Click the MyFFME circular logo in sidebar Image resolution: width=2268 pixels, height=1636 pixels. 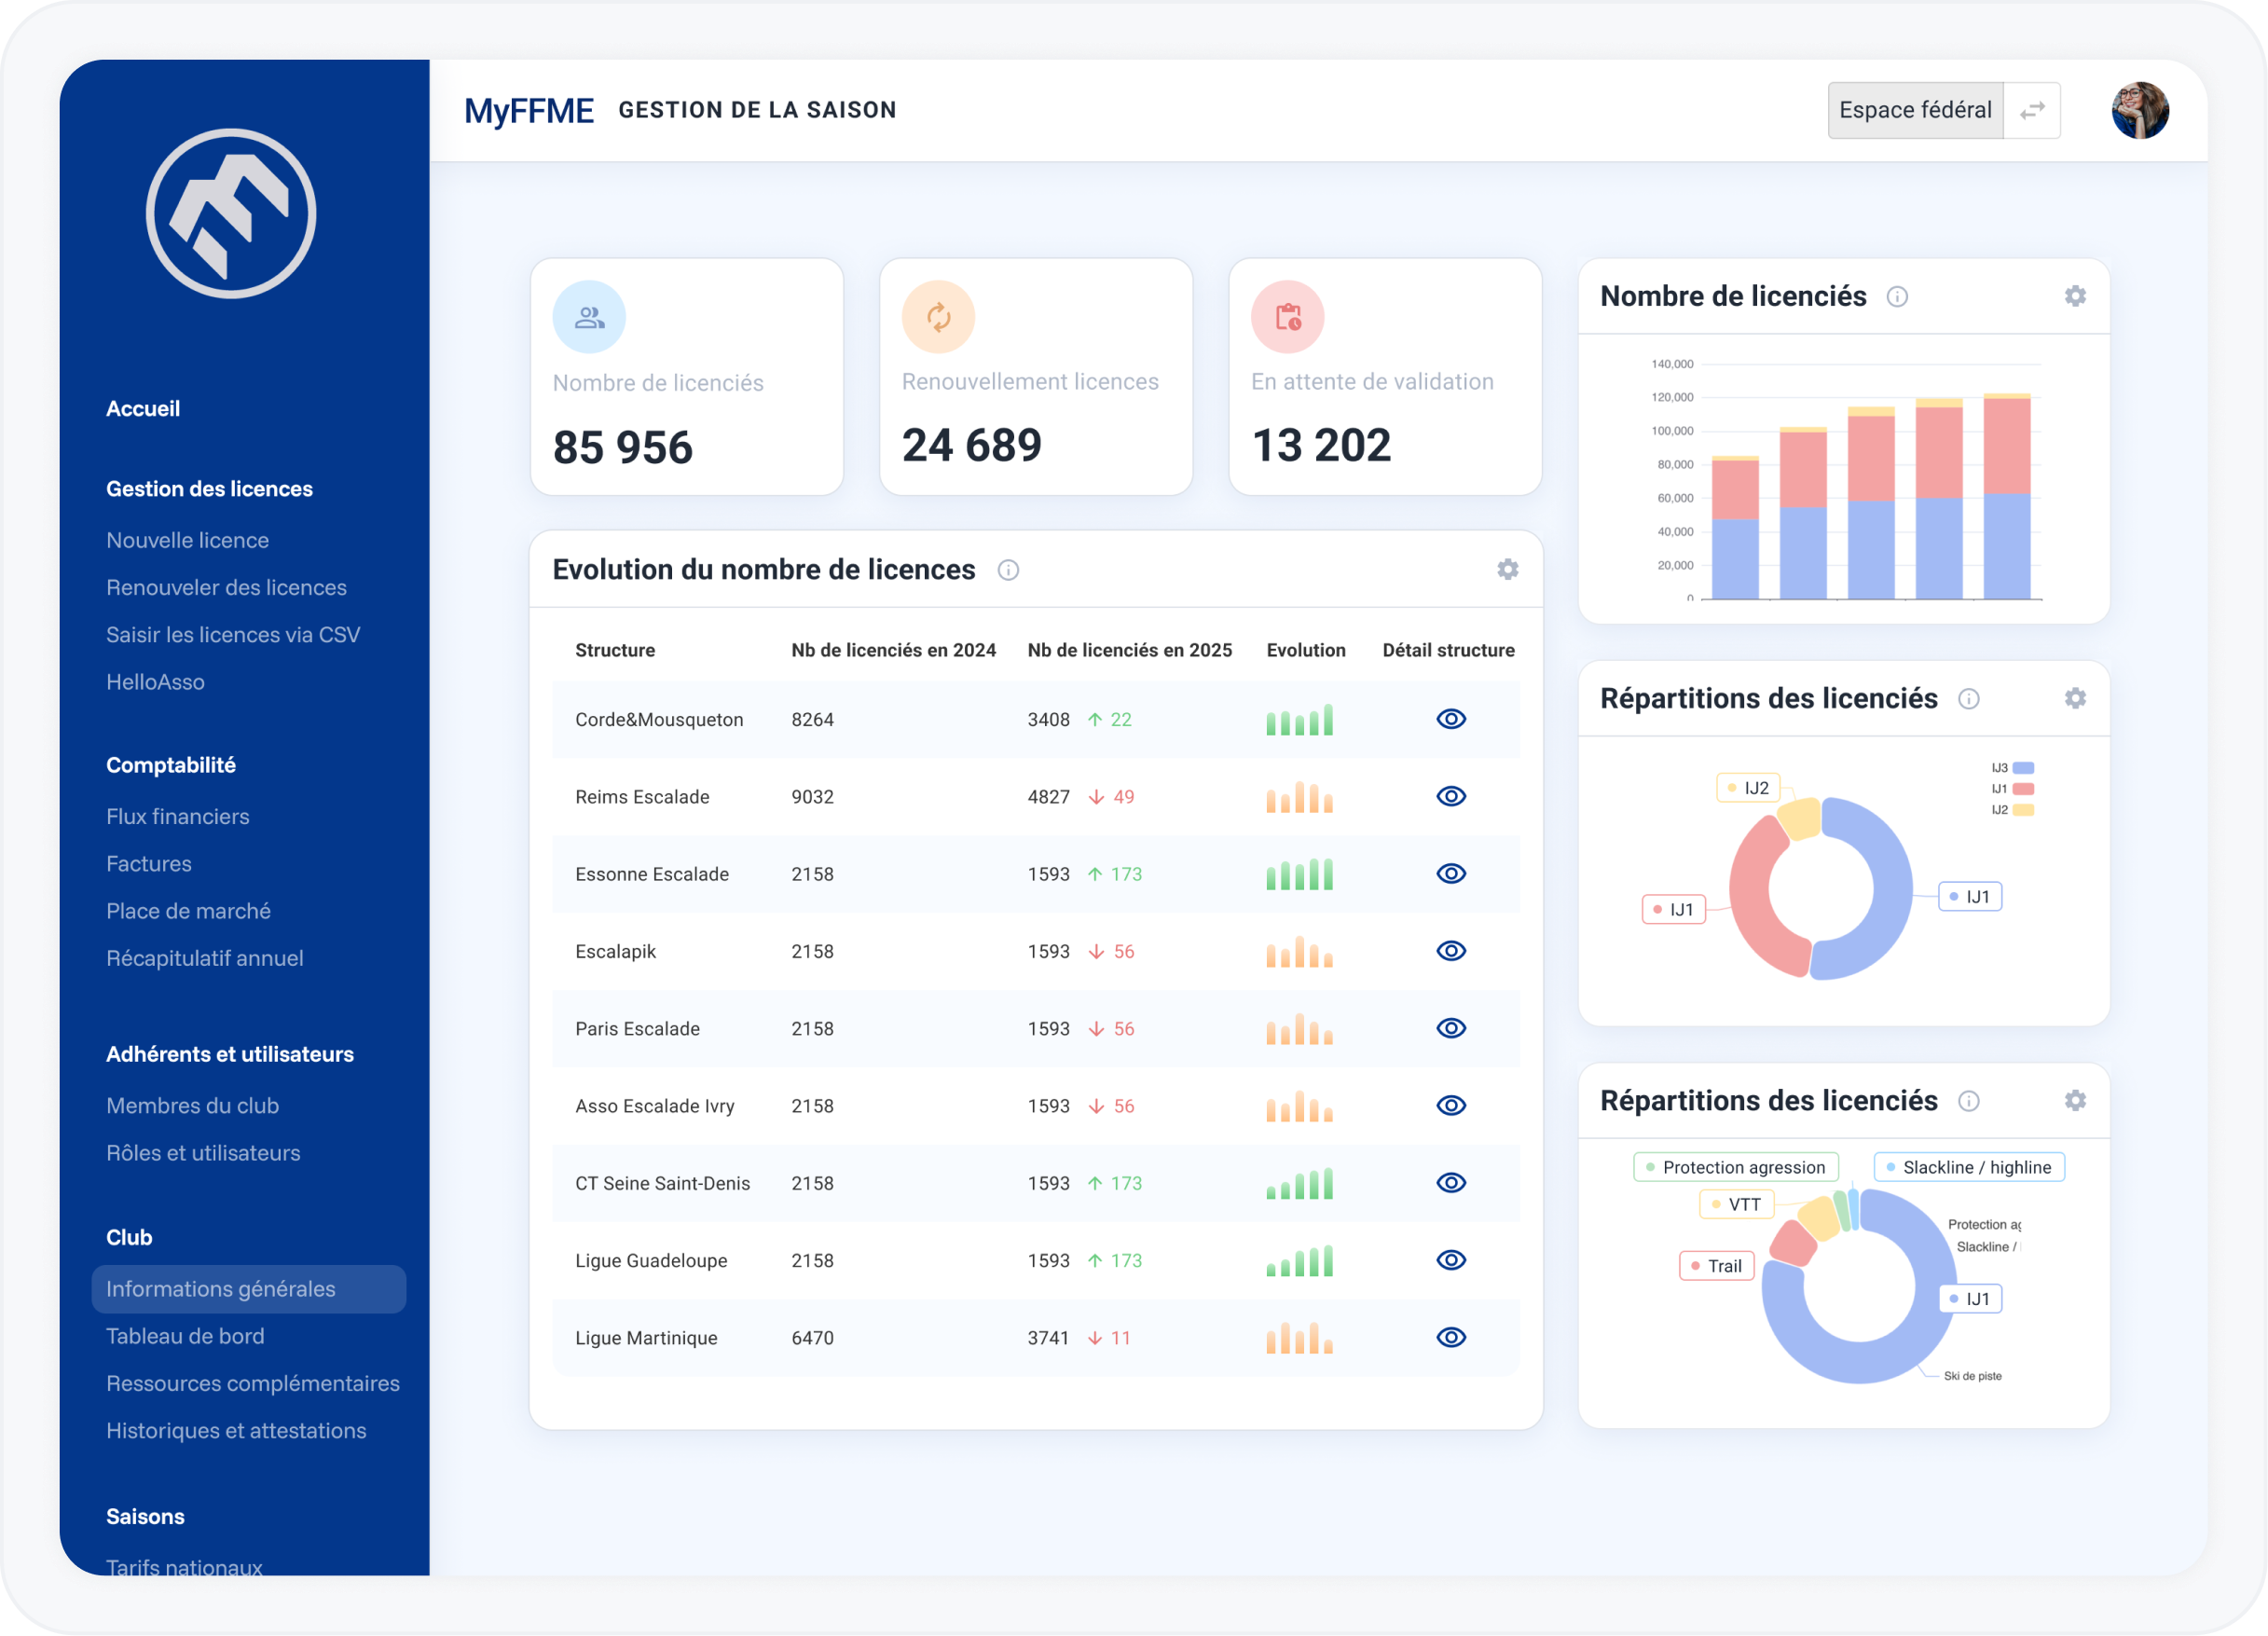[x=231, y=214]
